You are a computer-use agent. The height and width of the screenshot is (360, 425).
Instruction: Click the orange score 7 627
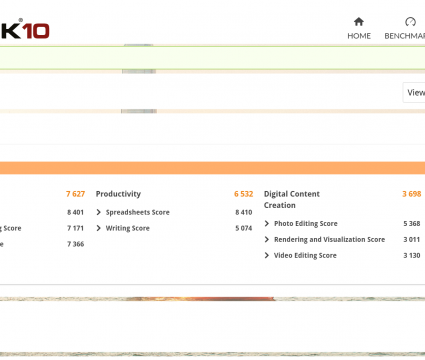[x=75, y=194]
